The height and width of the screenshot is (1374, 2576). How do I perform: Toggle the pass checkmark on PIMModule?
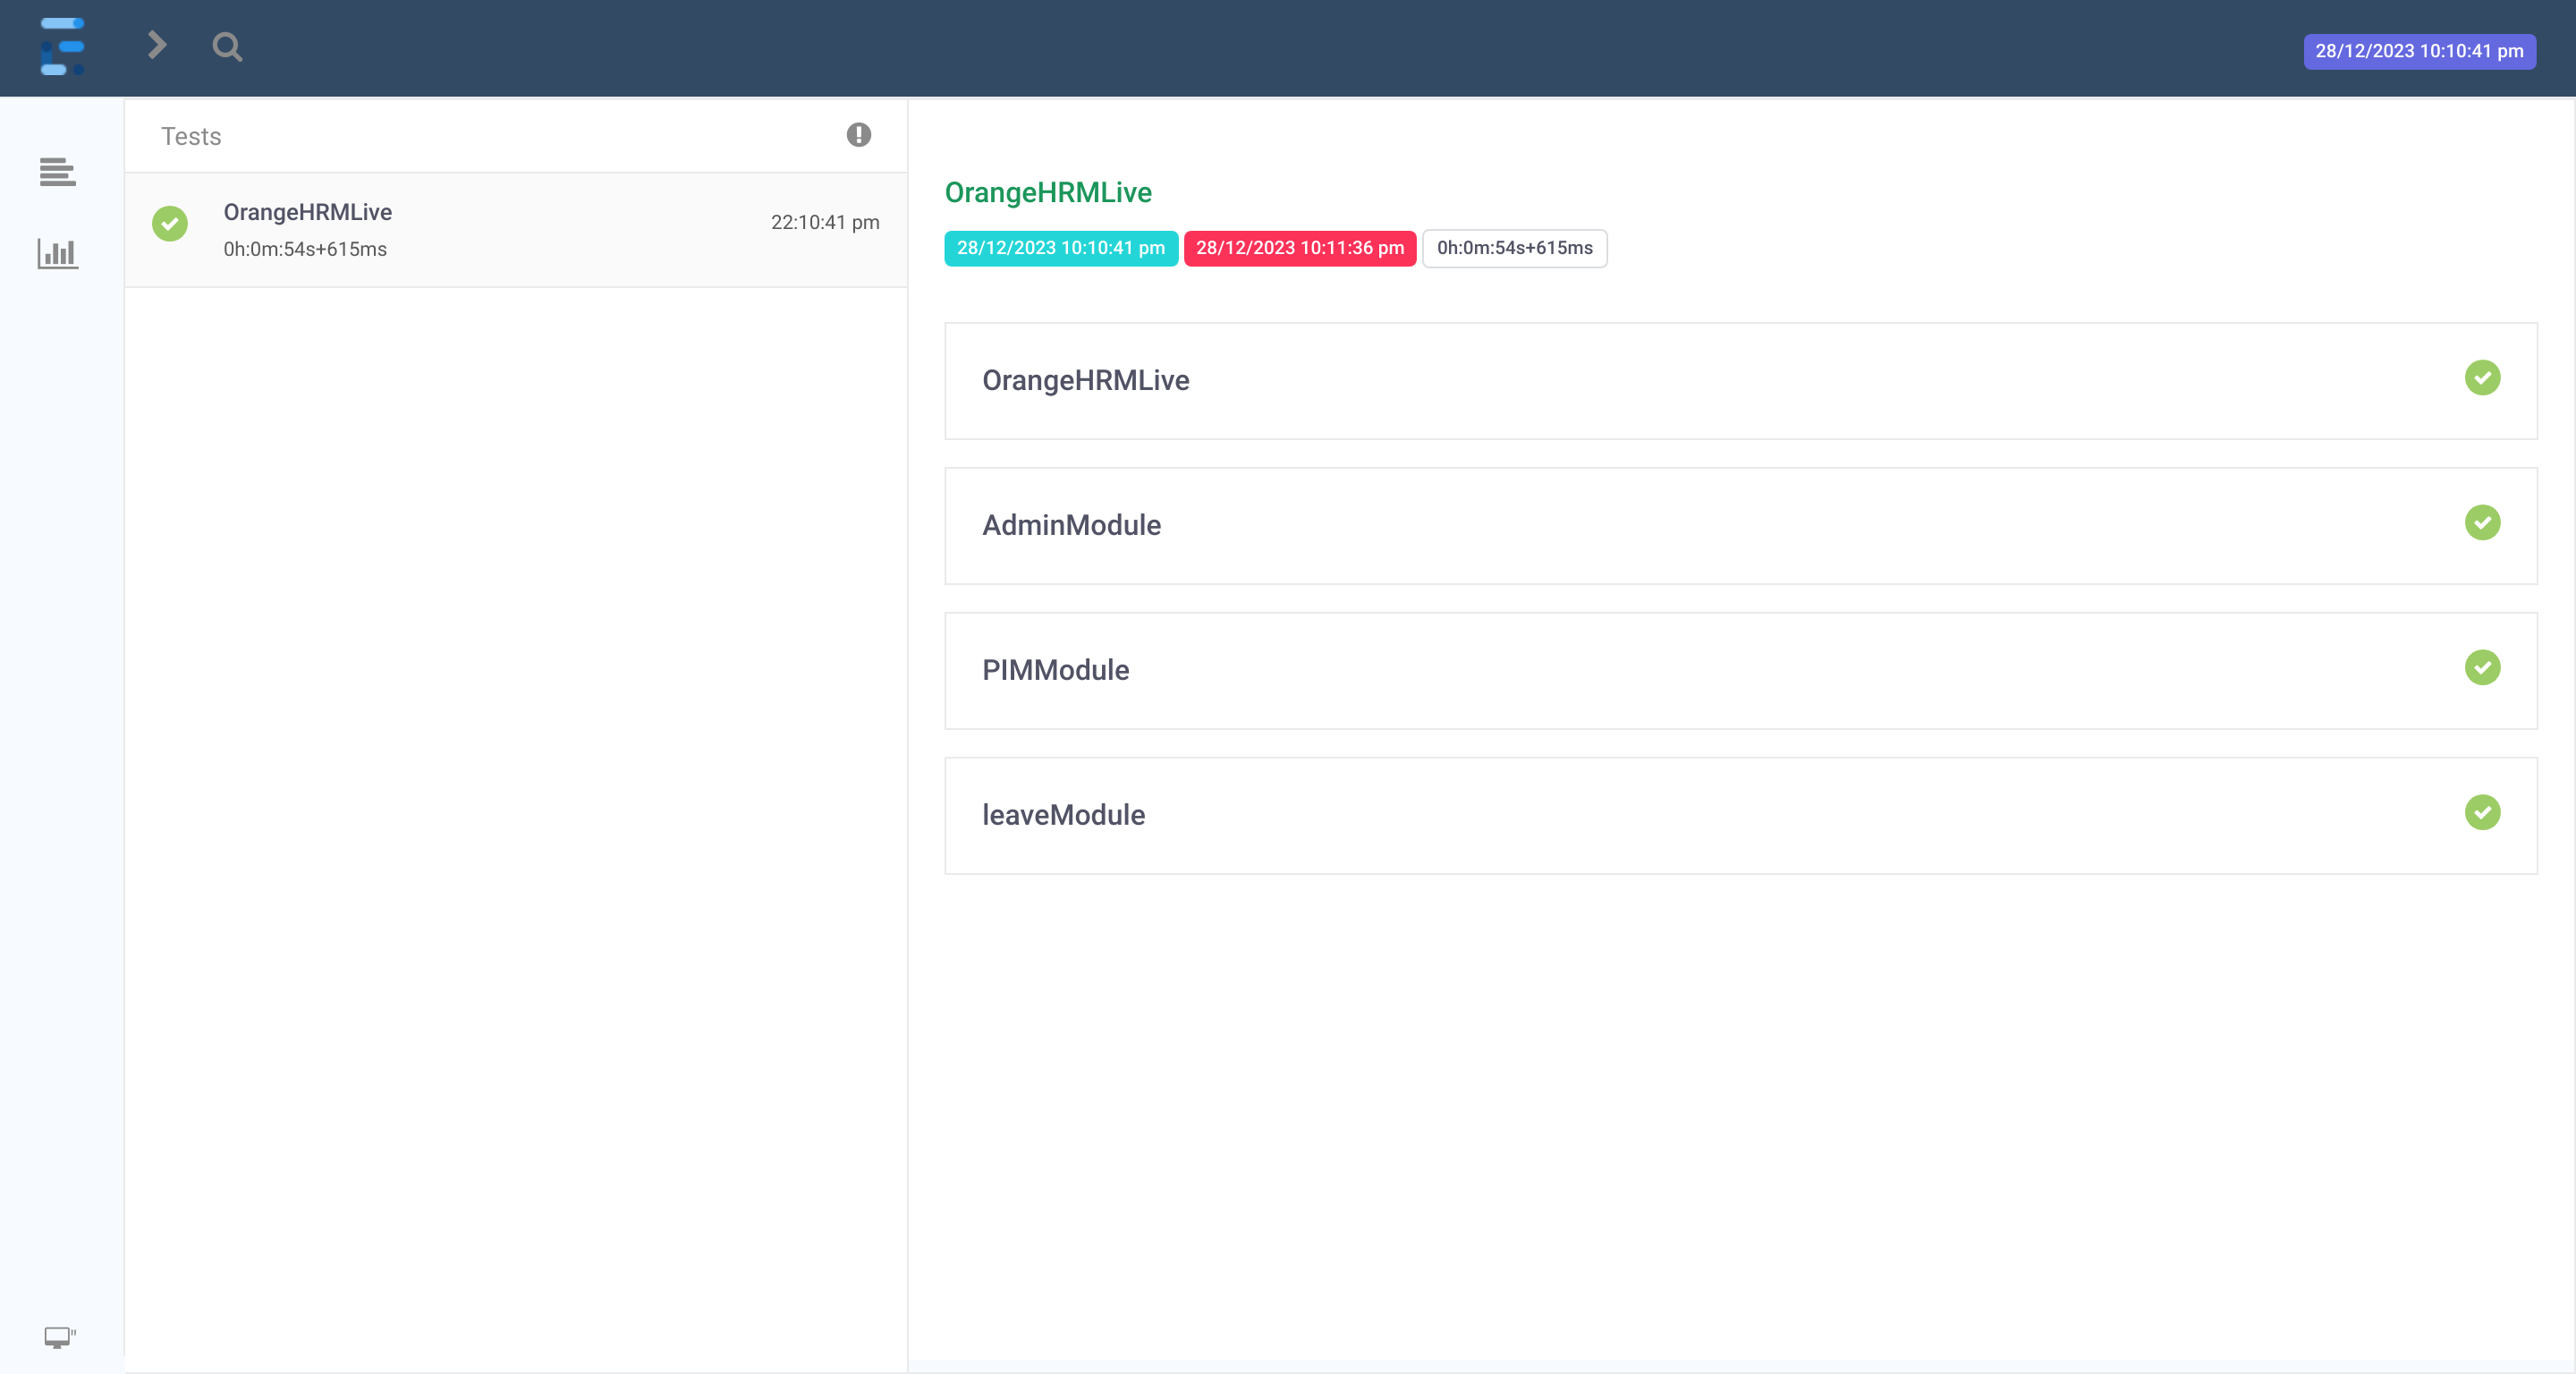(2483, 668)
